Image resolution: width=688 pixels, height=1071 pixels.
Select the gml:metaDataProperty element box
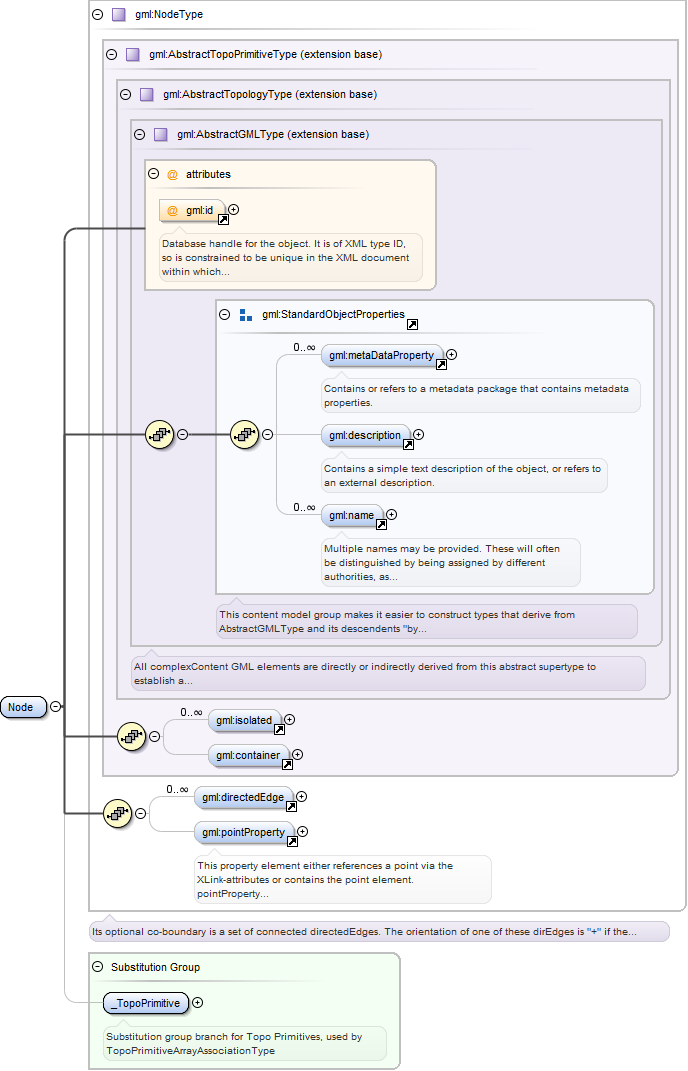click(382, 355)
